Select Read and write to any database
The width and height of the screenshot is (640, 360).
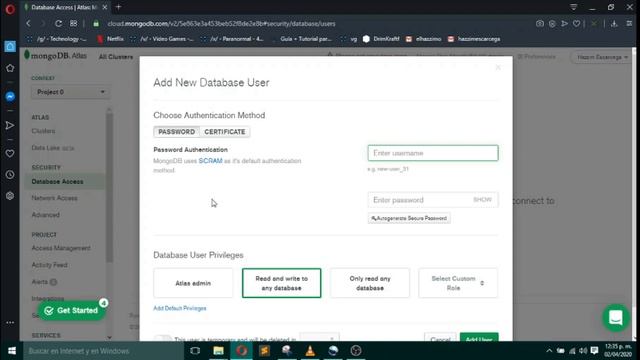(x=282, y=283)
